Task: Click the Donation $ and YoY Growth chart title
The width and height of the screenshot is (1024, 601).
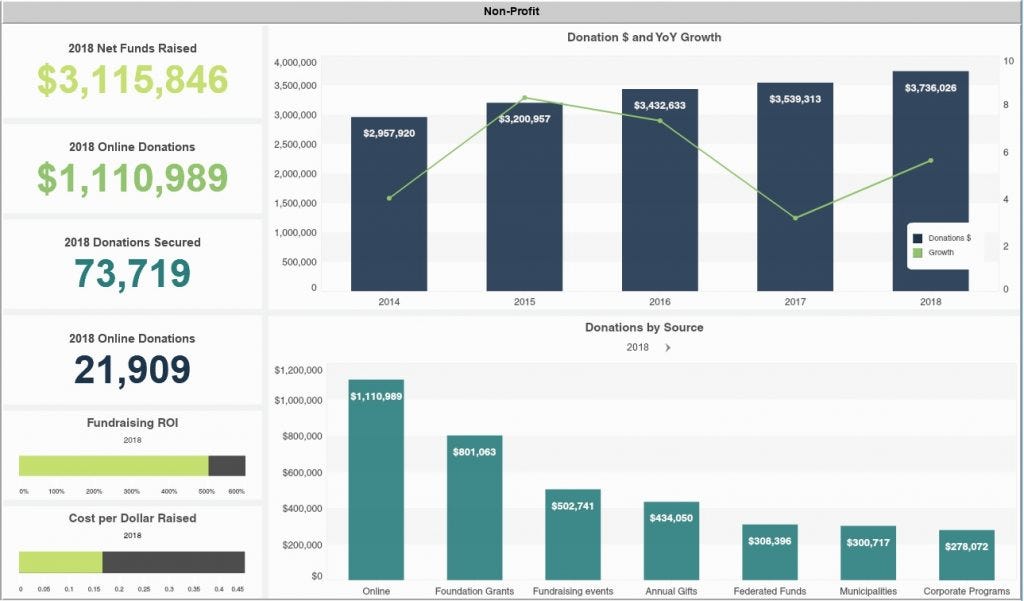Action: (x=645, y=37)
